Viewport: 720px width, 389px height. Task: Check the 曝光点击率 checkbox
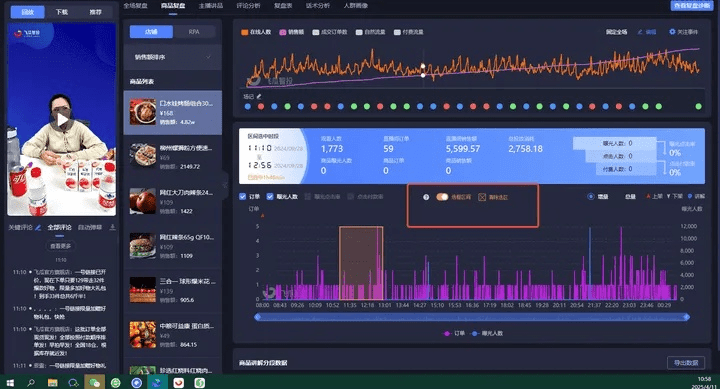pyautogui.click(x=308, y=197)
